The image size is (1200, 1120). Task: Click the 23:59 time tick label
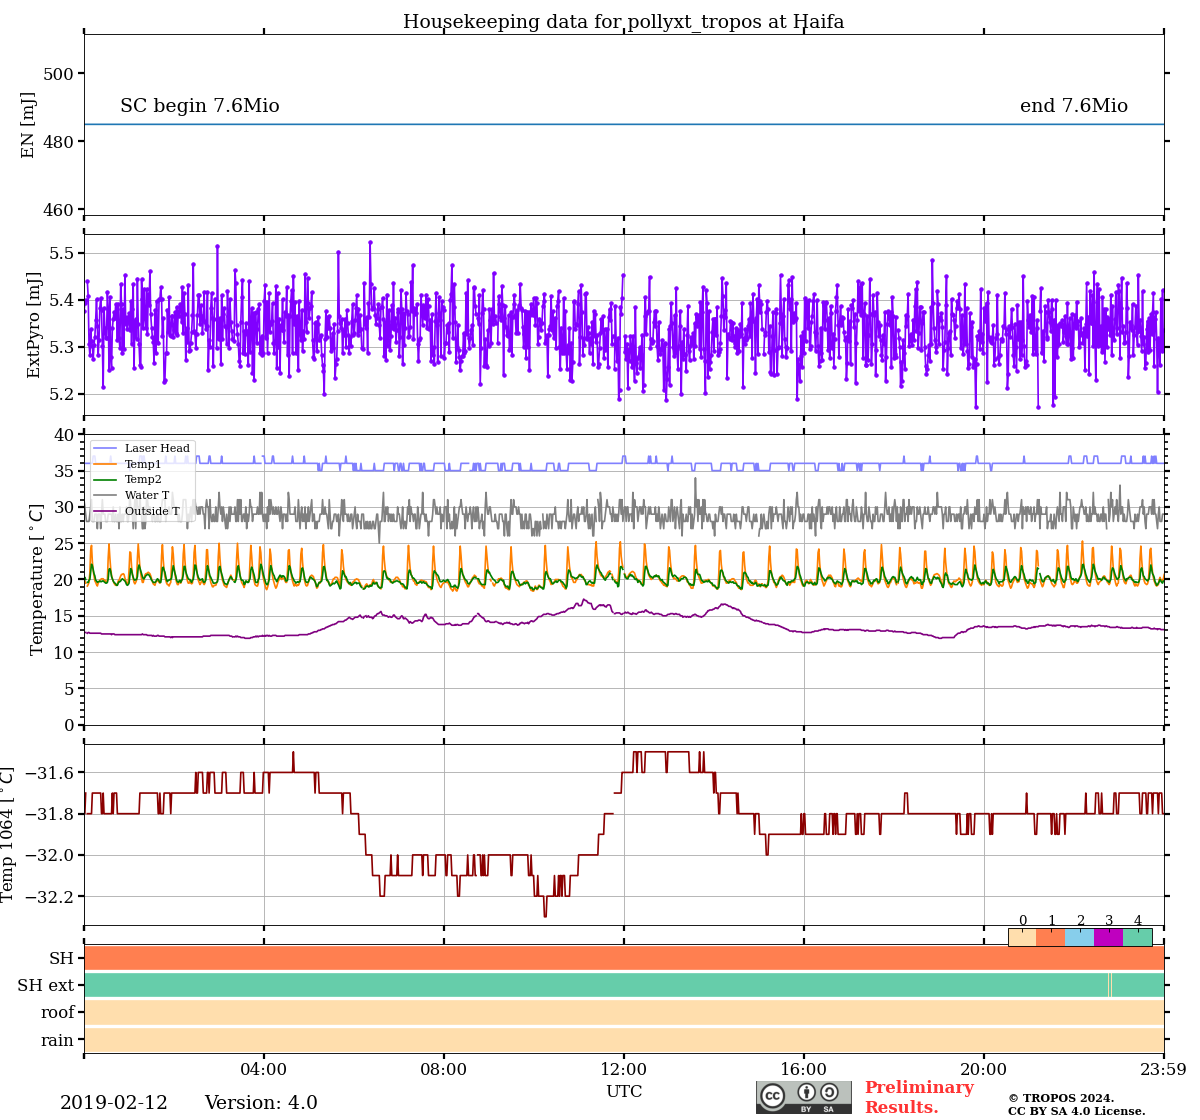point(1163,1069)
